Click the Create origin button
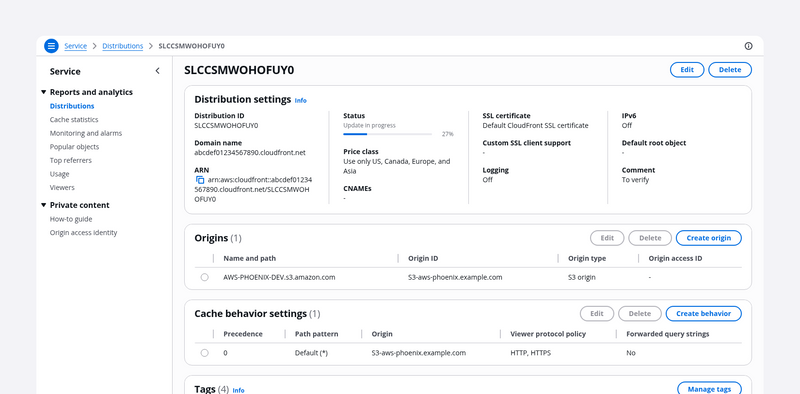The height and width of the screenshot is (394, 800). coord(709,238)
